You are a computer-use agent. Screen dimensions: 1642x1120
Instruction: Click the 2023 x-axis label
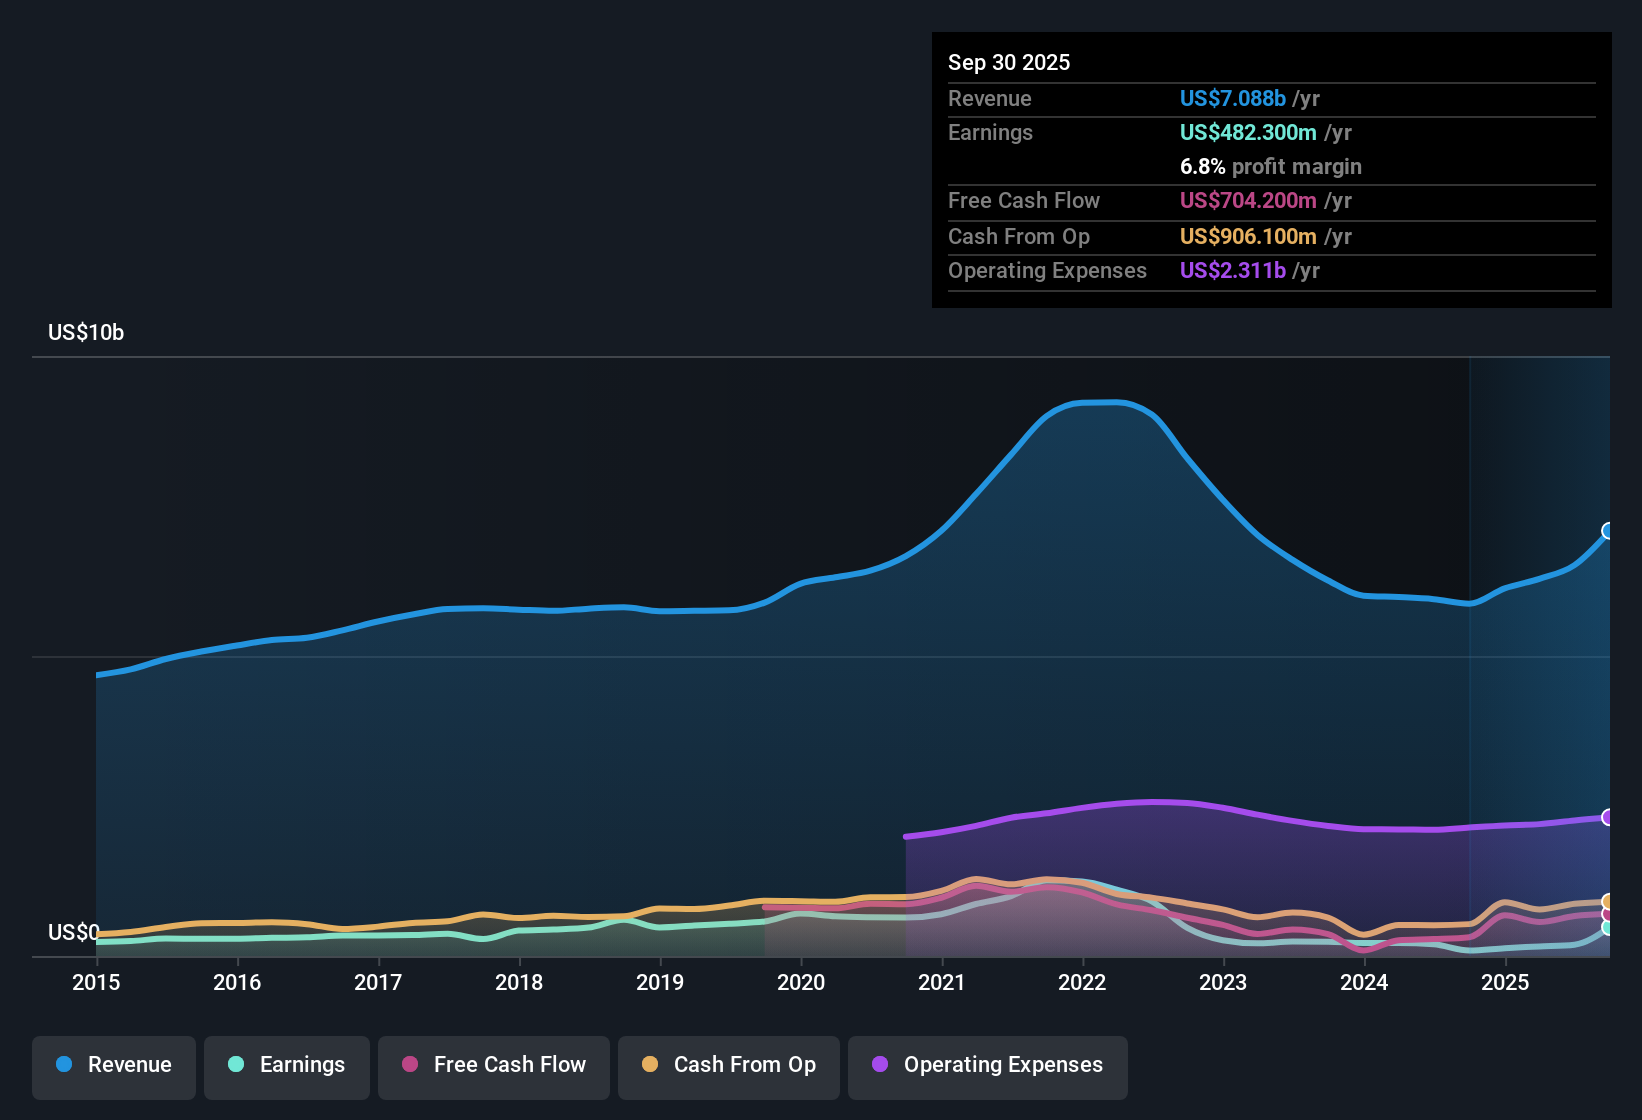(1223, 983)
